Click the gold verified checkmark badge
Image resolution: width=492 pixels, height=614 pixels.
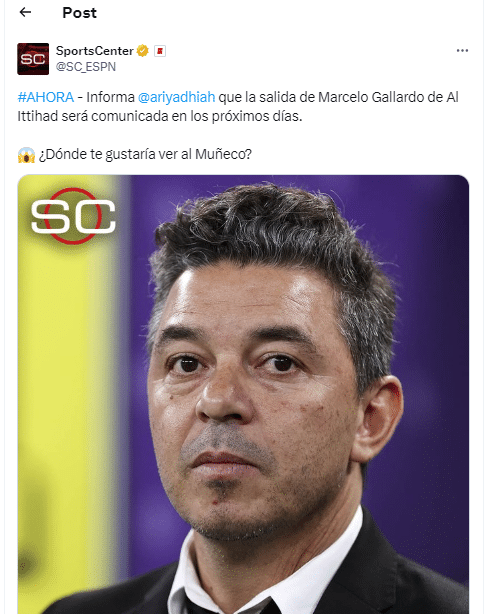click(143, 51)
